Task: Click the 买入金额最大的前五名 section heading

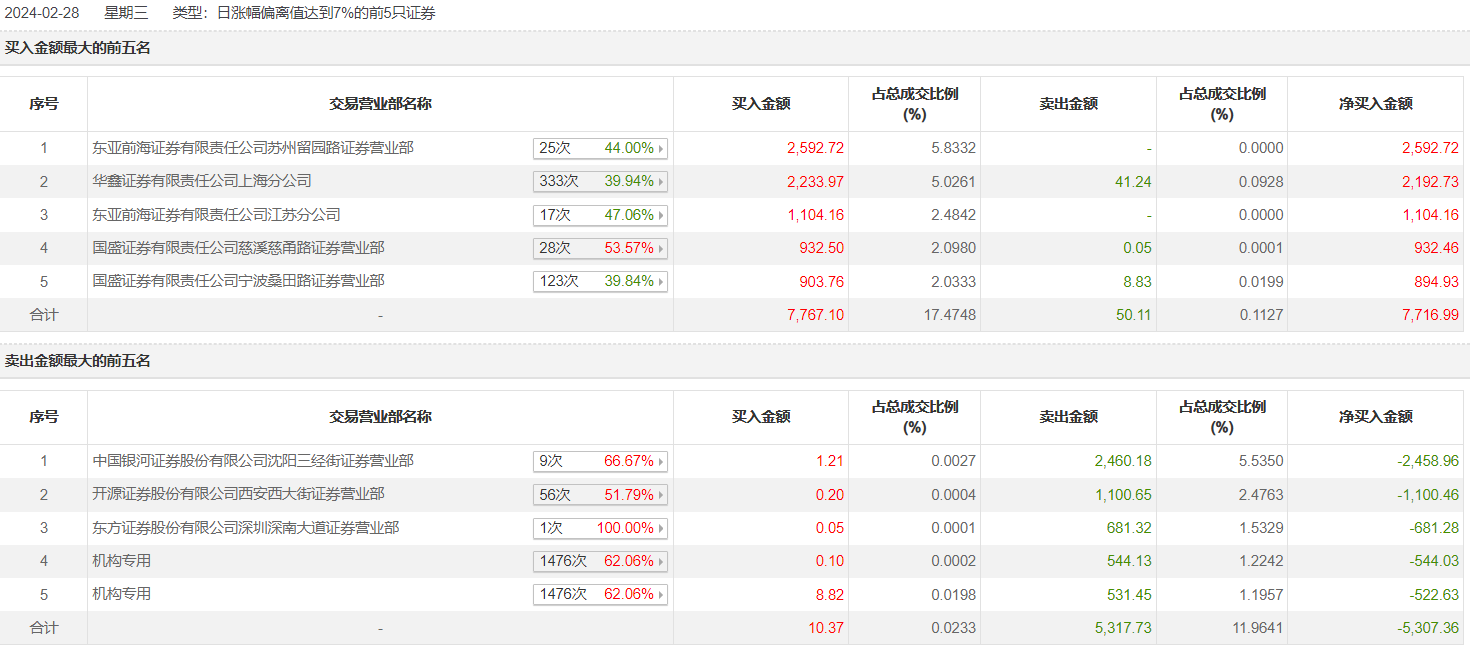Action: click(77, 47)
